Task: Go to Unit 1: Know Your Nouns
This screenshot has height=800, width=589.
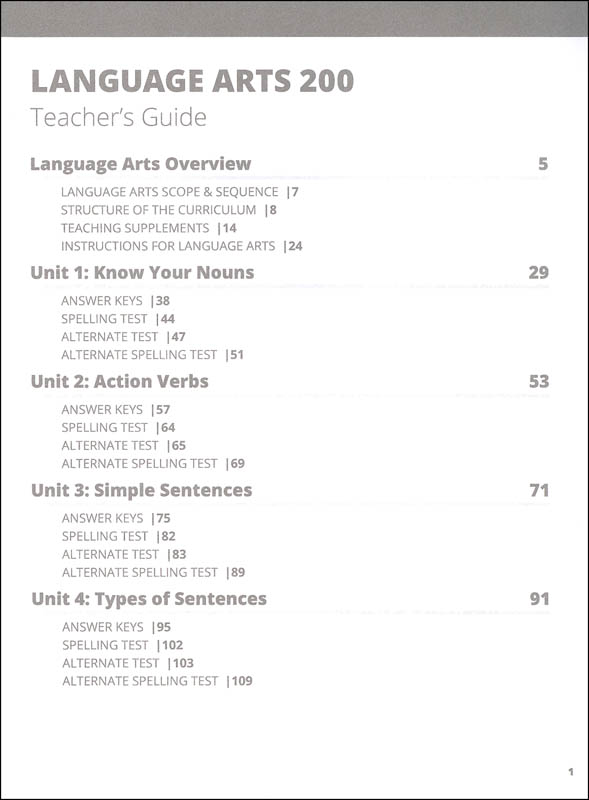Action: pyautogui.click(x=142, y=272)
